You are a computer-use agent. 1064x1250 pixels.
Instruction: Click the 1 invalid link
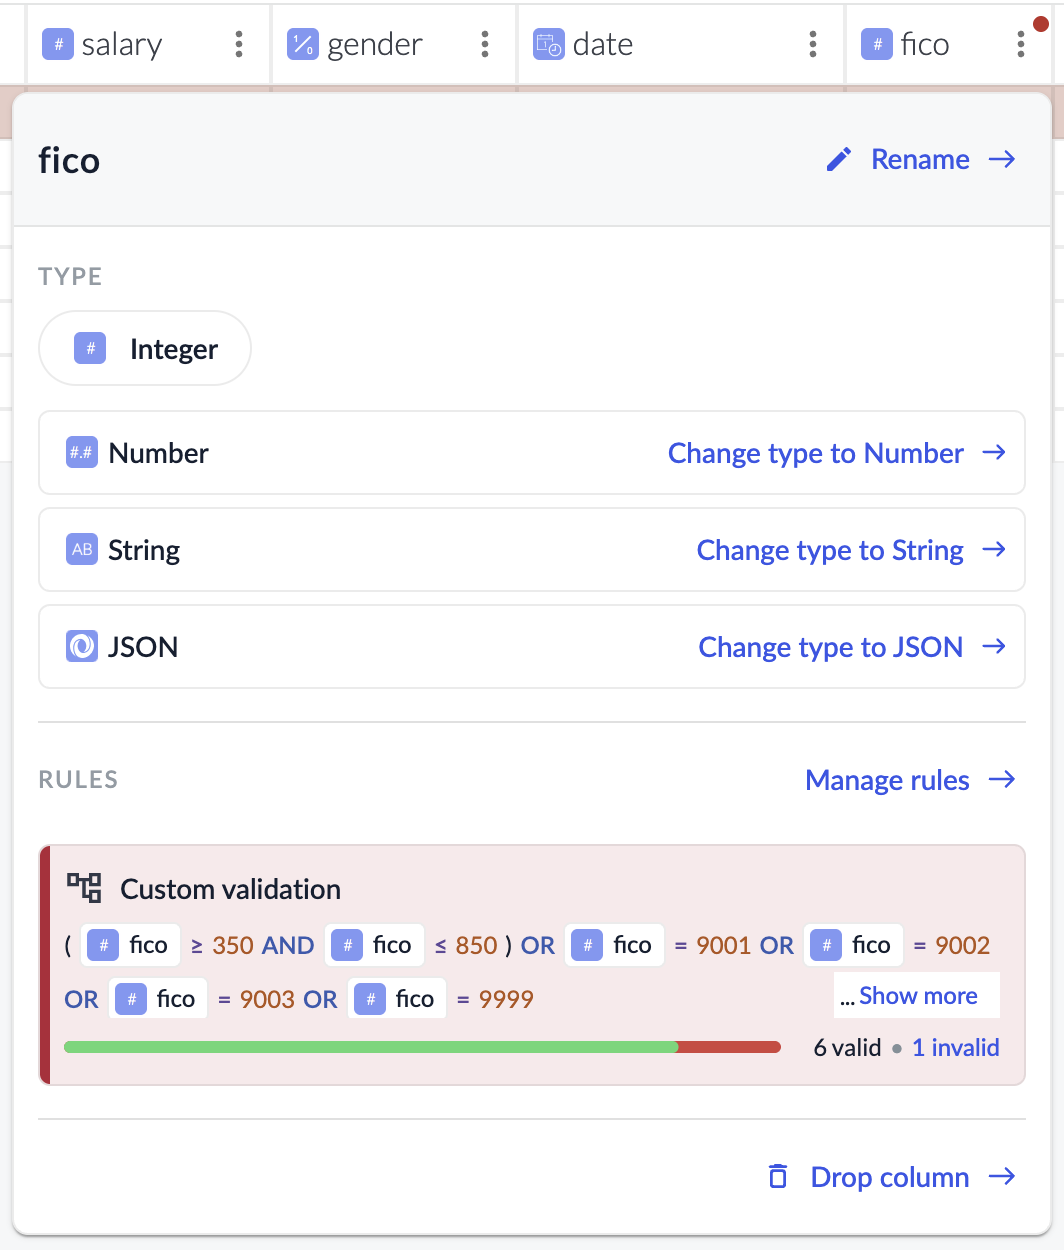tap(955, 1047)
